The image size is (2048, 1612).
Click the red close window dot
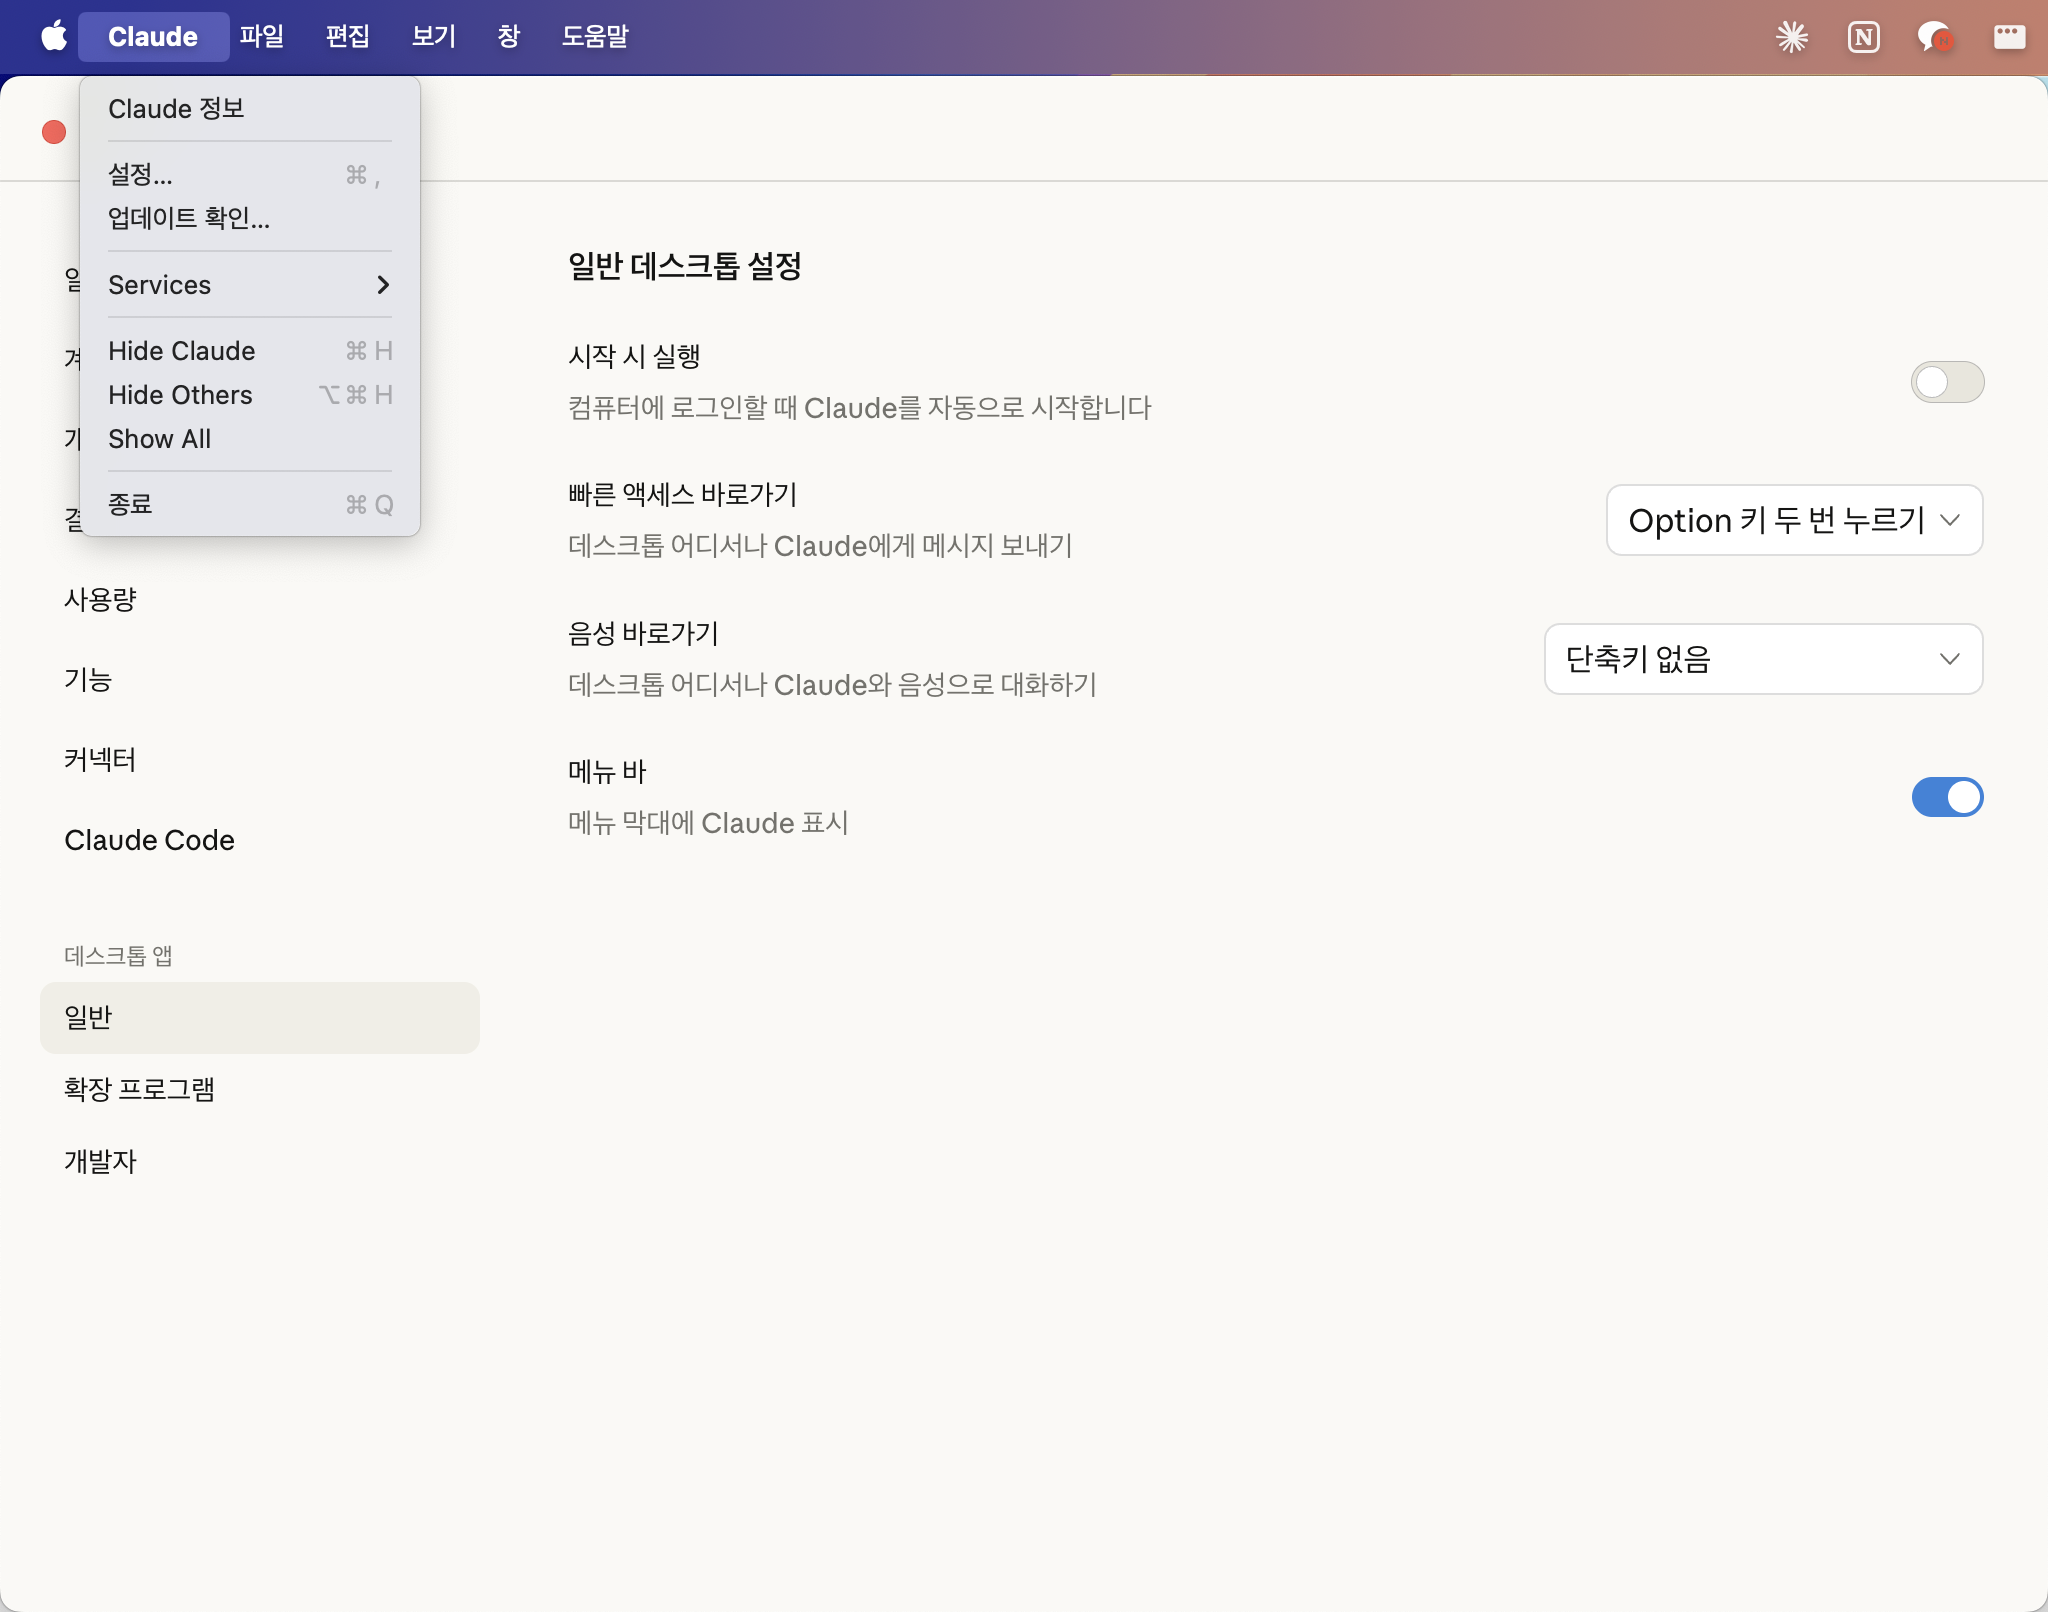coord(54,132)
